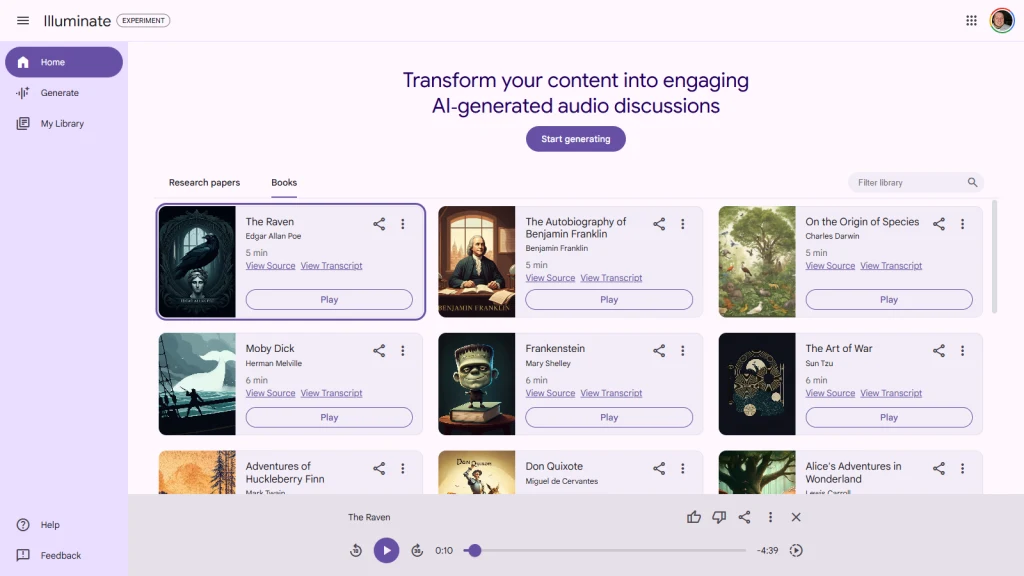Click the On the Origin of Species thumbnail
1024x576 pixels.
click(757, 262)
